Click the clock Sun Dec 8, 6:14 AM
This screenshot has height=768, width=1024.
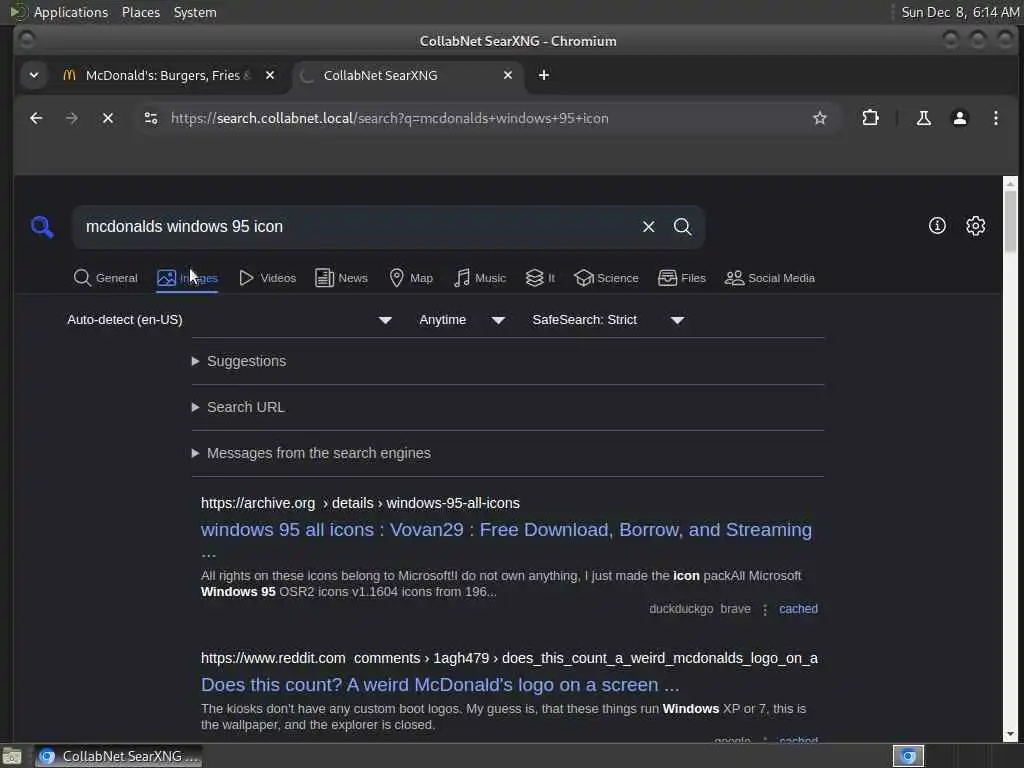[960, 12]
